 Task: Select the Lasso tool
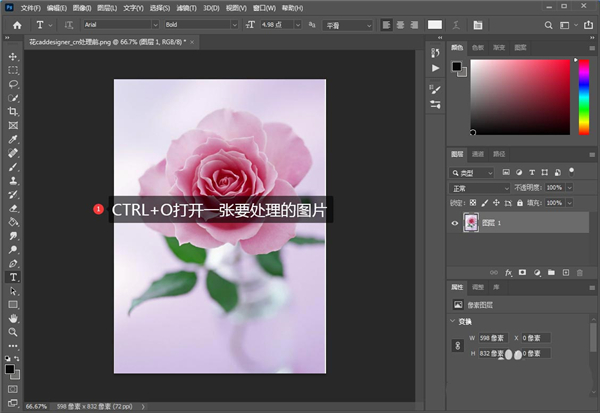tap(13, 85)
